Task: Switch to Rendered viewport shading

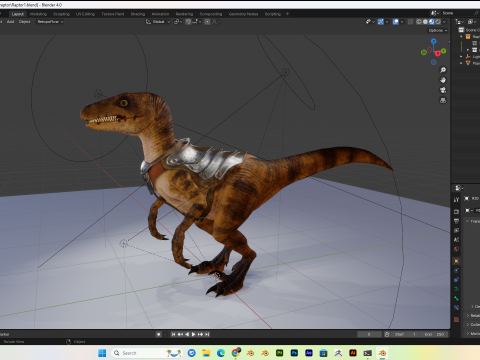Action: coord(438,22)
